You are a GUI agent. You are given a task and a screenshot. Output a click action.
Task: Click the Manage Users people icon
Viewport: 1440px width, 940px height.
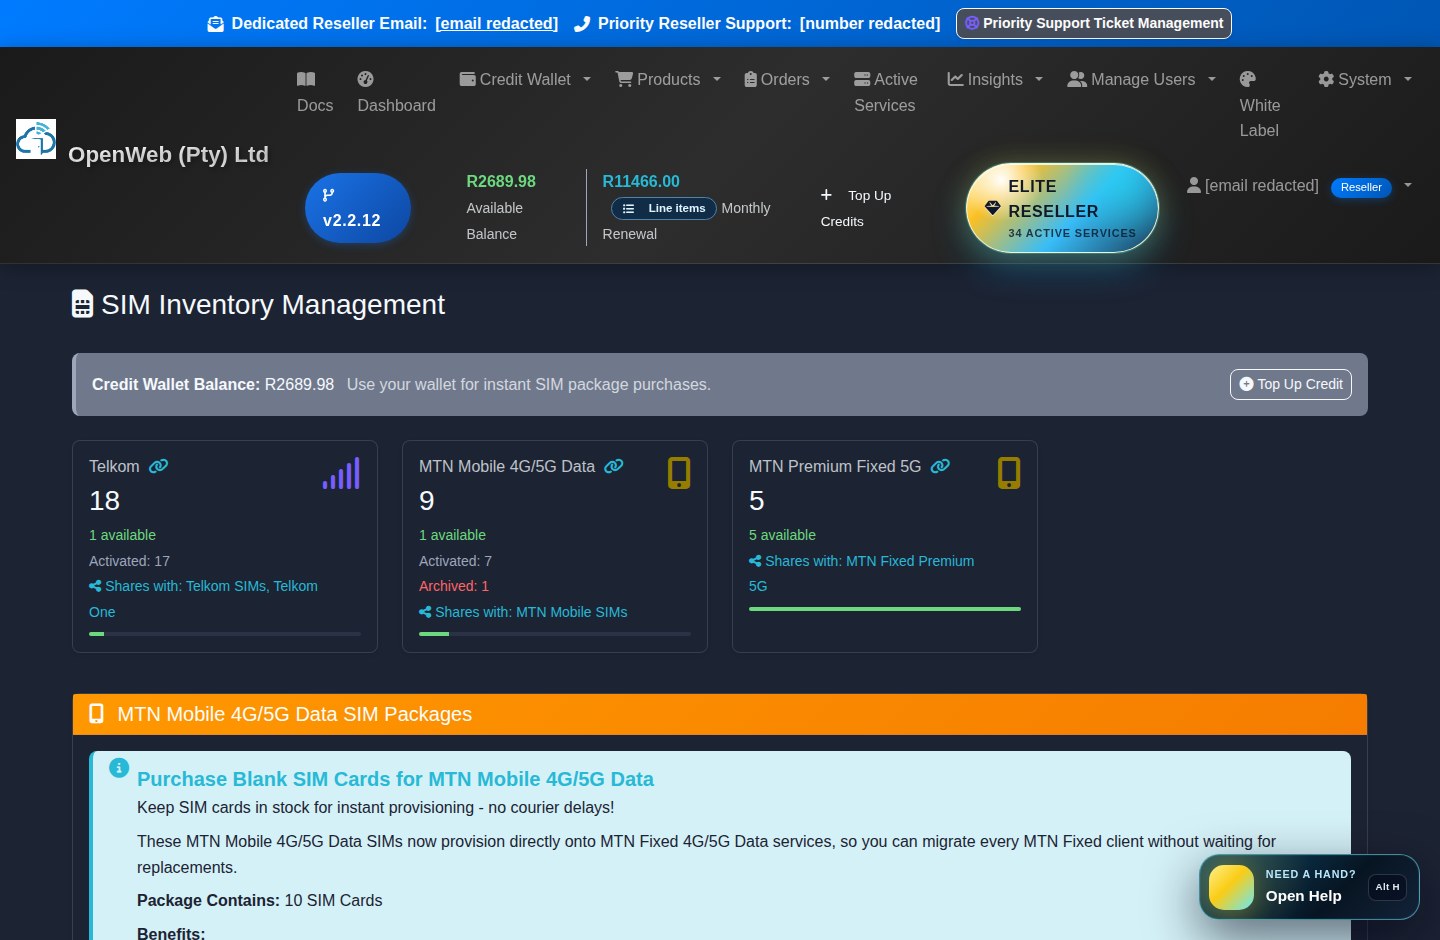[1077, 79]
